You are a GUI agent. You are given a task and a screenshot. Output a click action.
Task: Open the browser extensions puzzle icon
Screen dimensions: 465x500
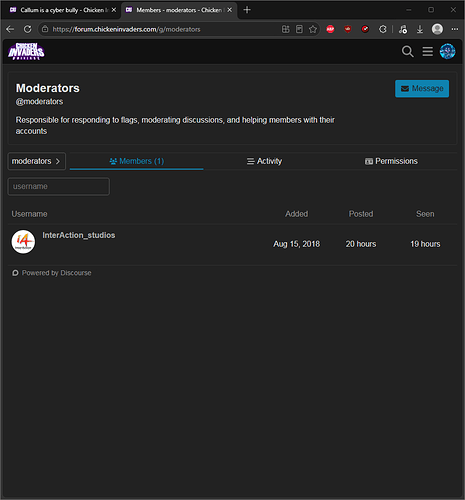tap(383, 29)
